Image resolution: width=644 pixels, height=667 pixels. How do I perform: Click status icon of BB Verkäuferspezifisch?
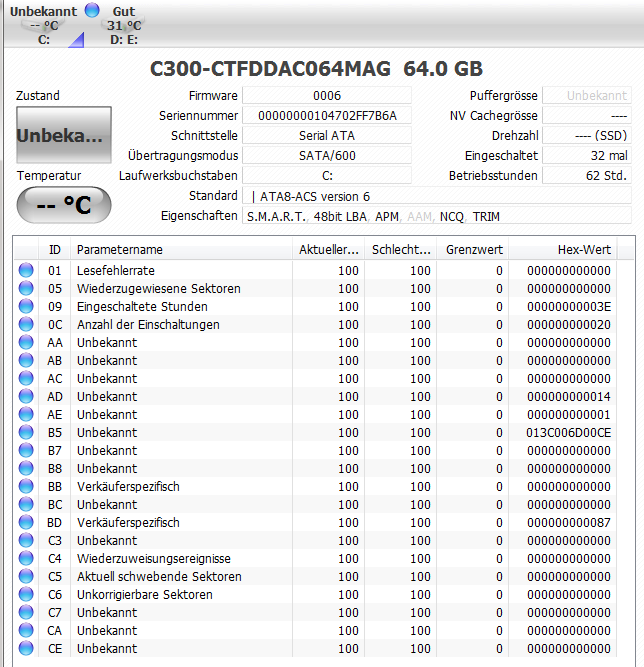tap(26, 486)
